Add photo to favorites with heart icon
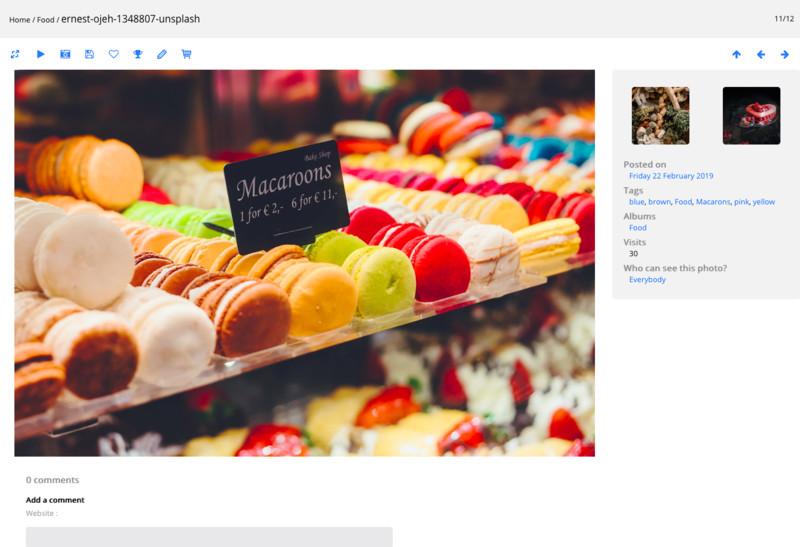This screenshot has height=547, width=800. [x=113, y=54]
